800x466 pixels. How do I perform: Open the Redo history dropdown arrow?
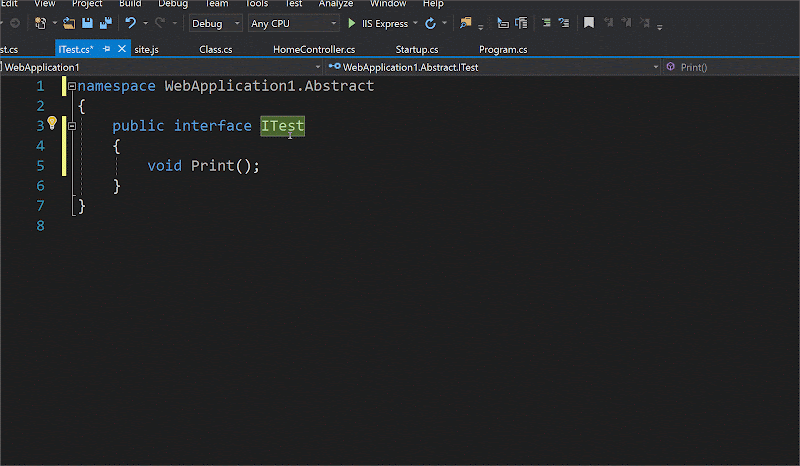(174, 23)
